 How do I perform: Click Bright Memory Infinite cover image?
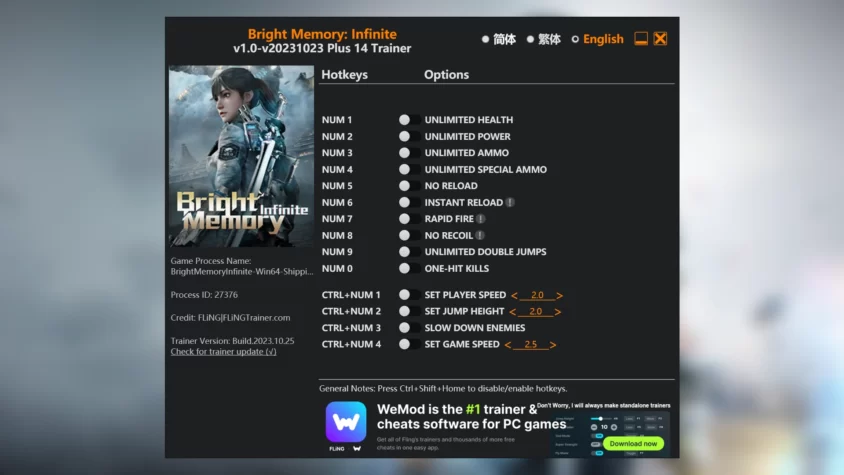click(241, 156)
